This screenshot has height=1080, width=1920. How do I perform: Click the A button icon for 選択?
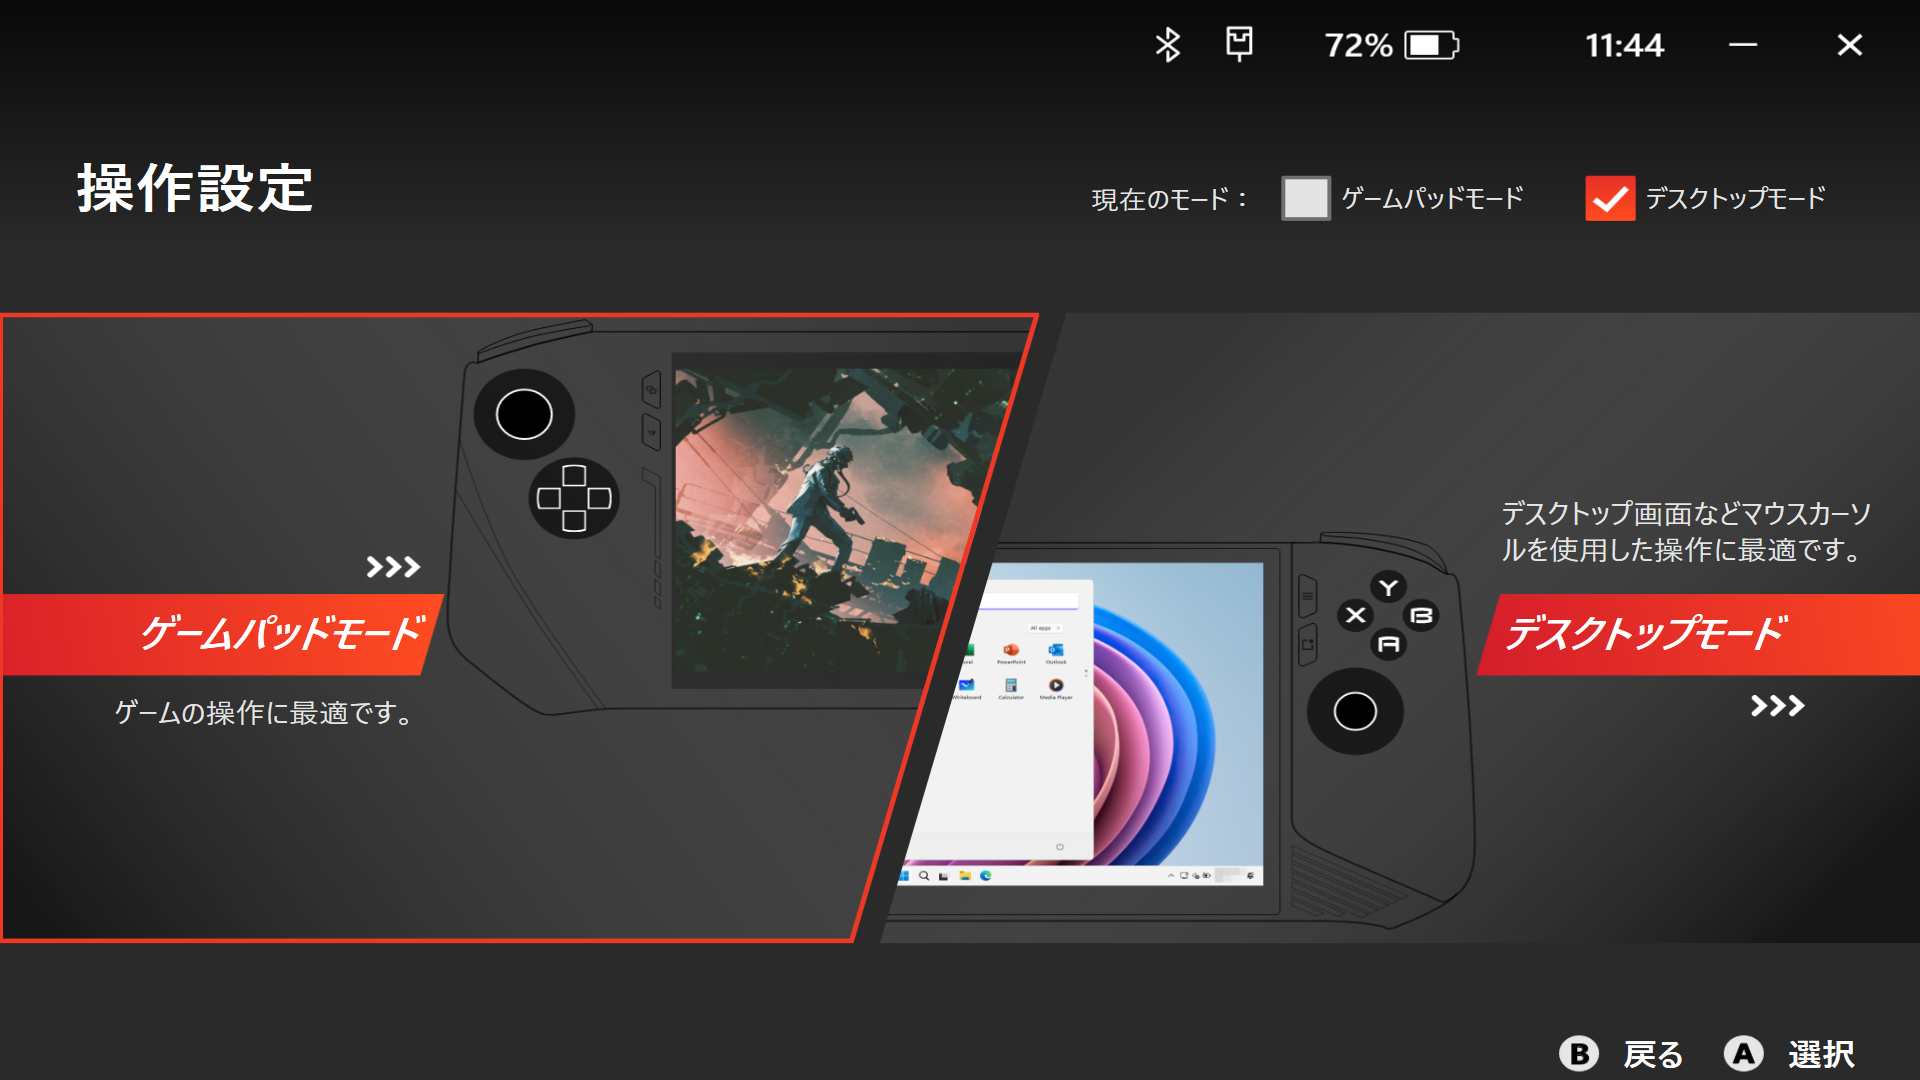(x=1743, y=1053)
